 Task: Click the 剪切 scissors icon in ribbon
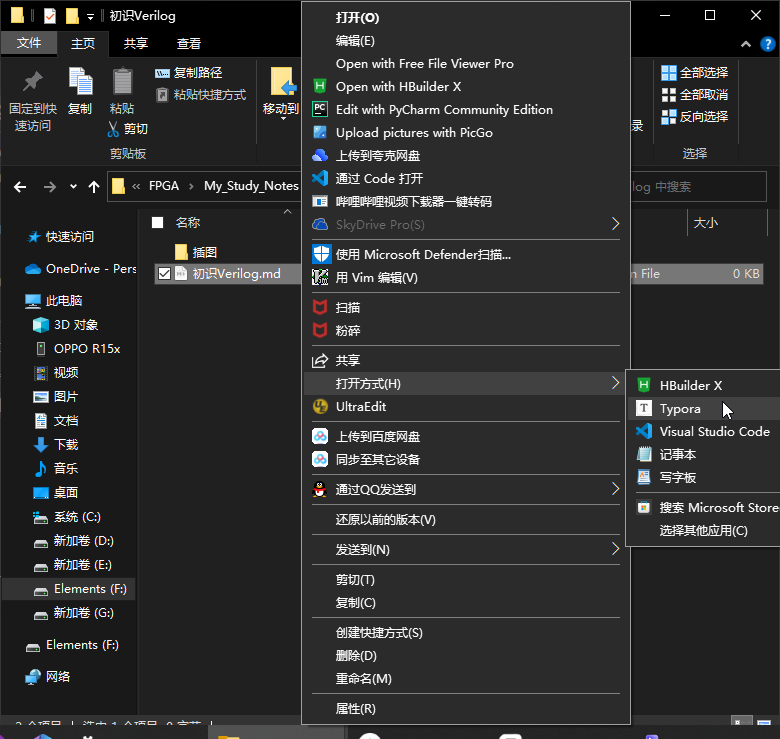tap(113, 129)
